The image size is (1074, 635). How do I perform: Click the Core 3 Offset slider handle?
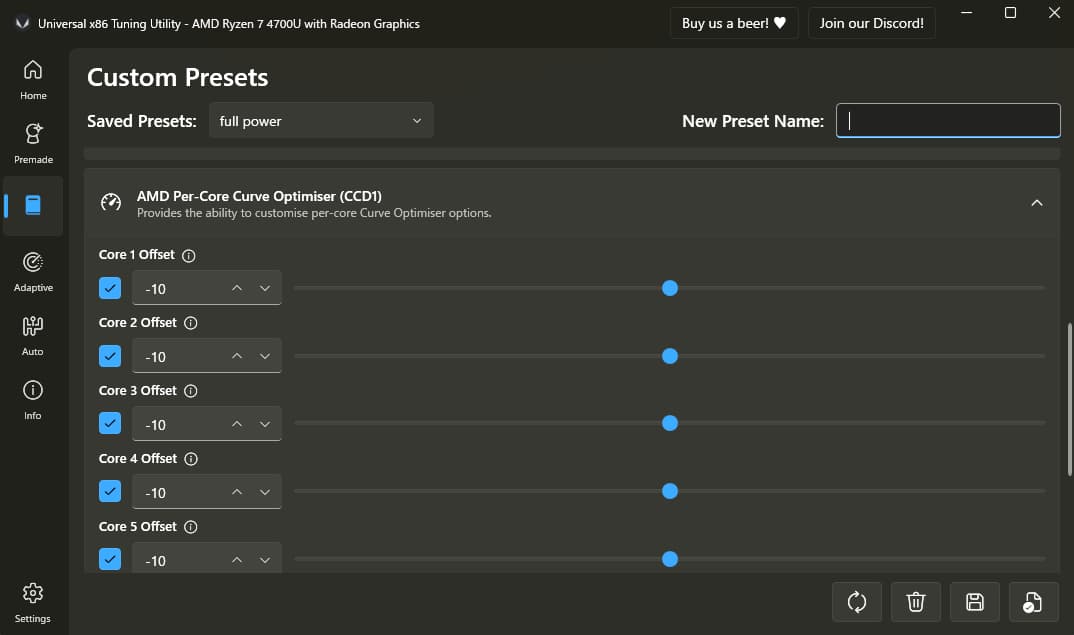pyautogui.click(x=670, y=423)
